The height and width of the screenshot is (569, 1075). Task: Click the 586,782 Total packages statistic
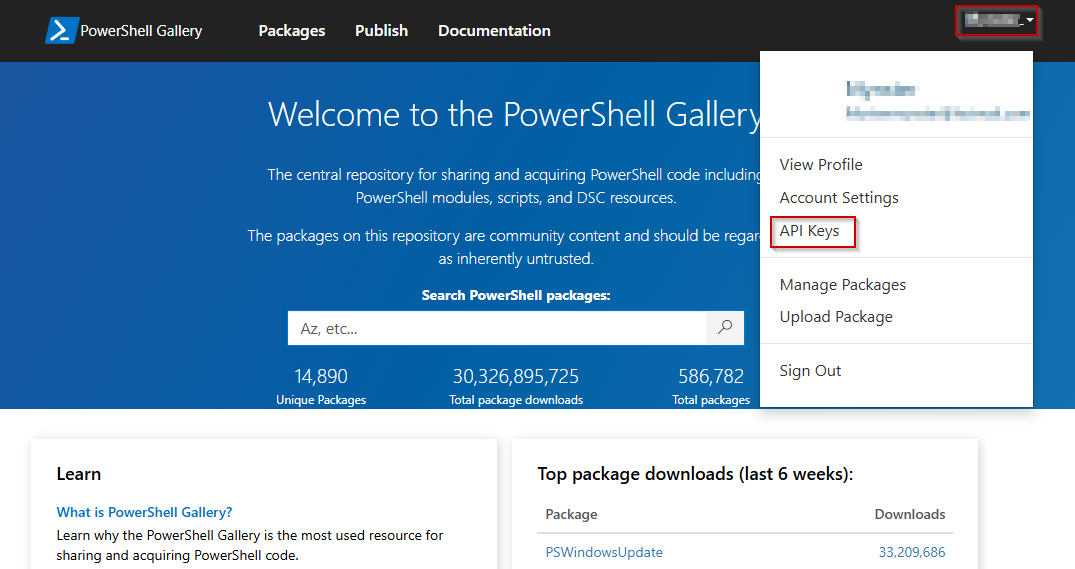[711, 387]
